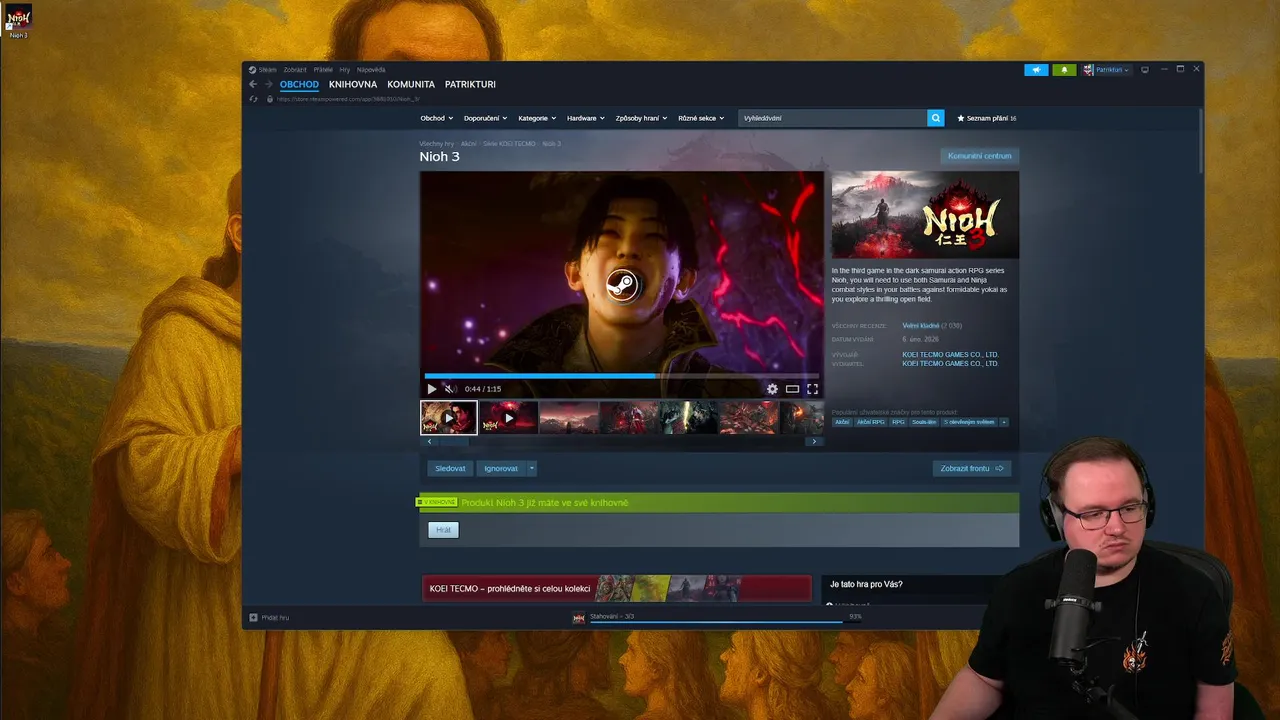Image resolution: width=1280 pixels, height=720 pixels.
Task: Click the plus tag button next to tags
Action: point(1004,422)
